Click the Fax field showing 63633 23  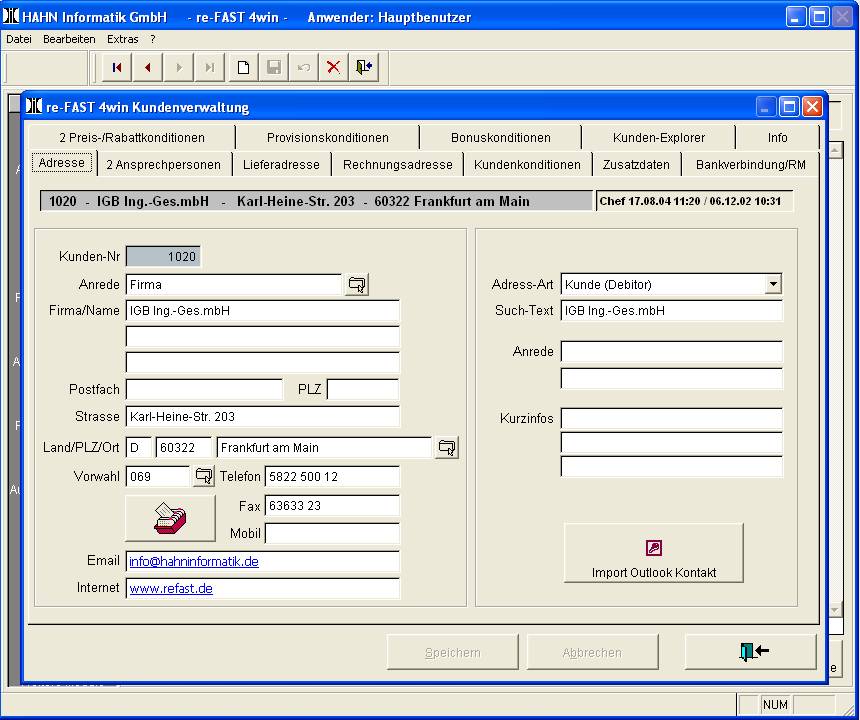click(x=332, y=506)
